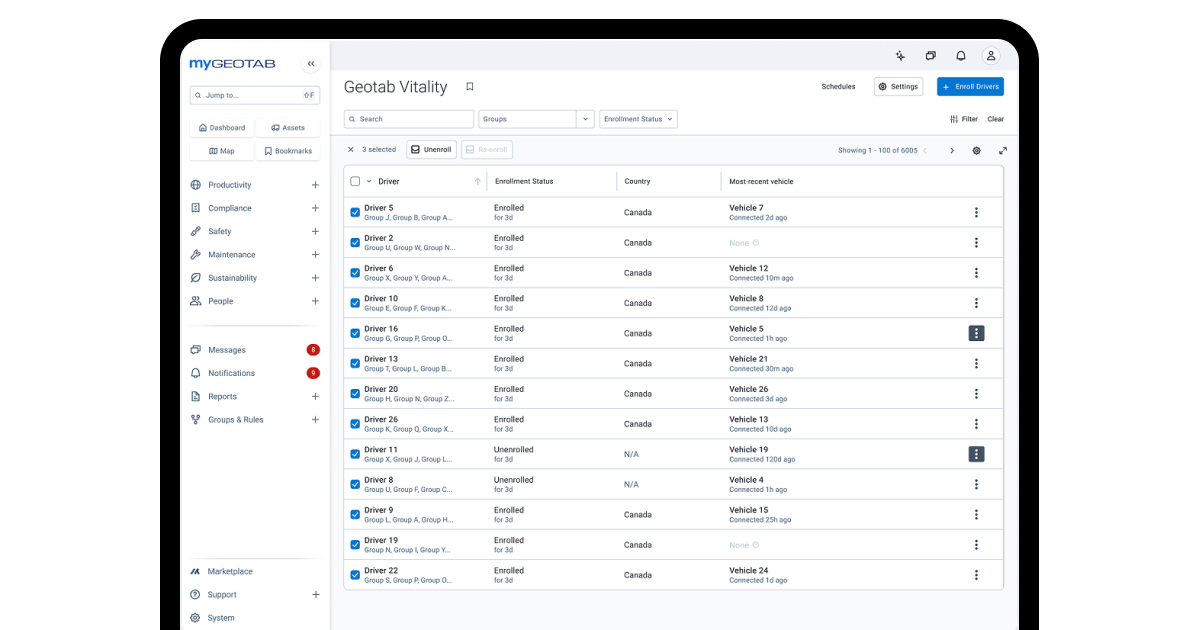Image resolution: width=1200 pixels, height=630 pixels.
Task: Open the Settings button
Action: pos(898,87)
